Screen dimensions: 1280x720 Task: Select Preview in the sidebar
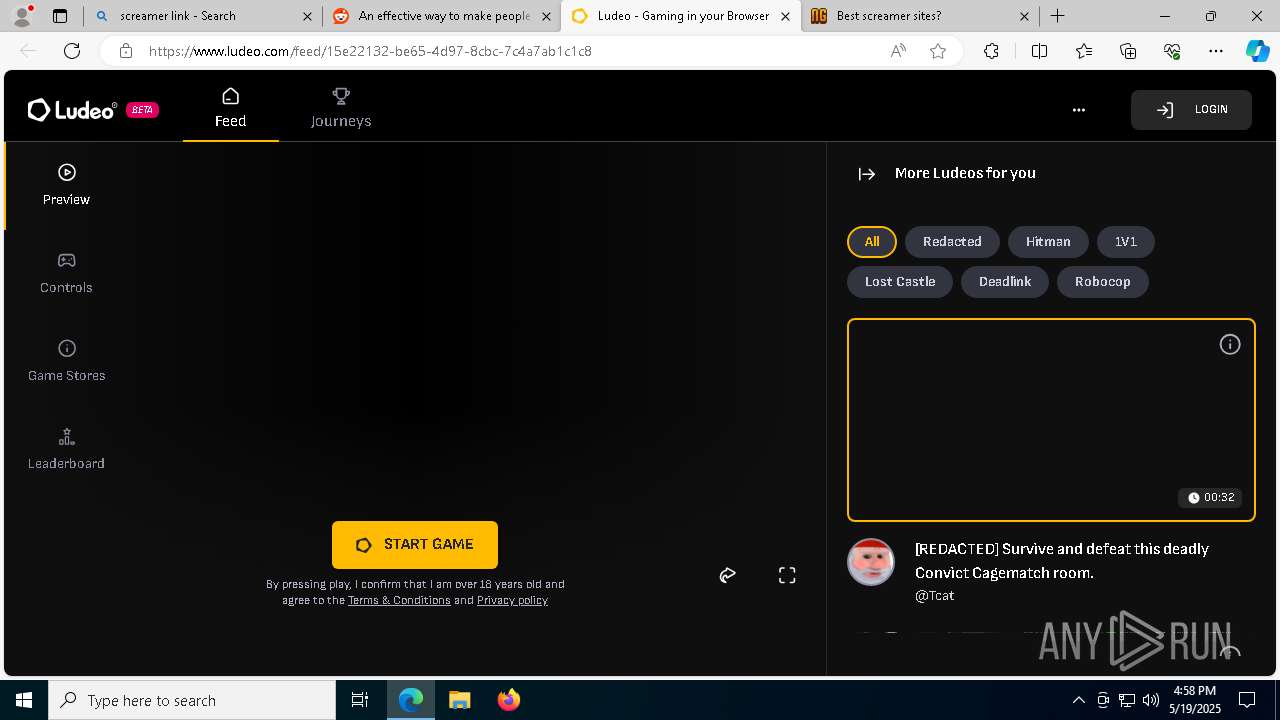[66, 186]
